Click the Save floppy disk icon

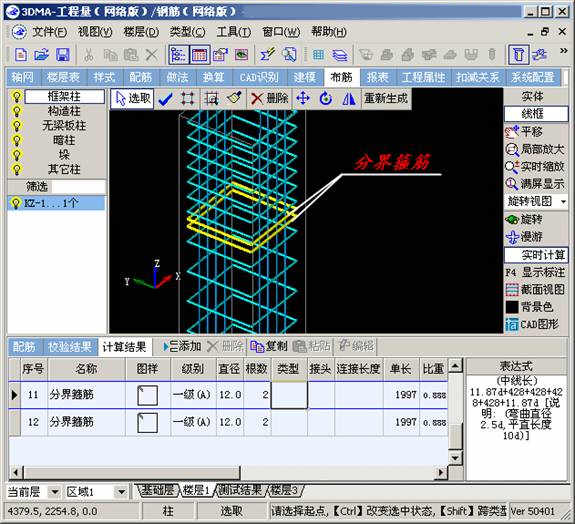(62, 55)
